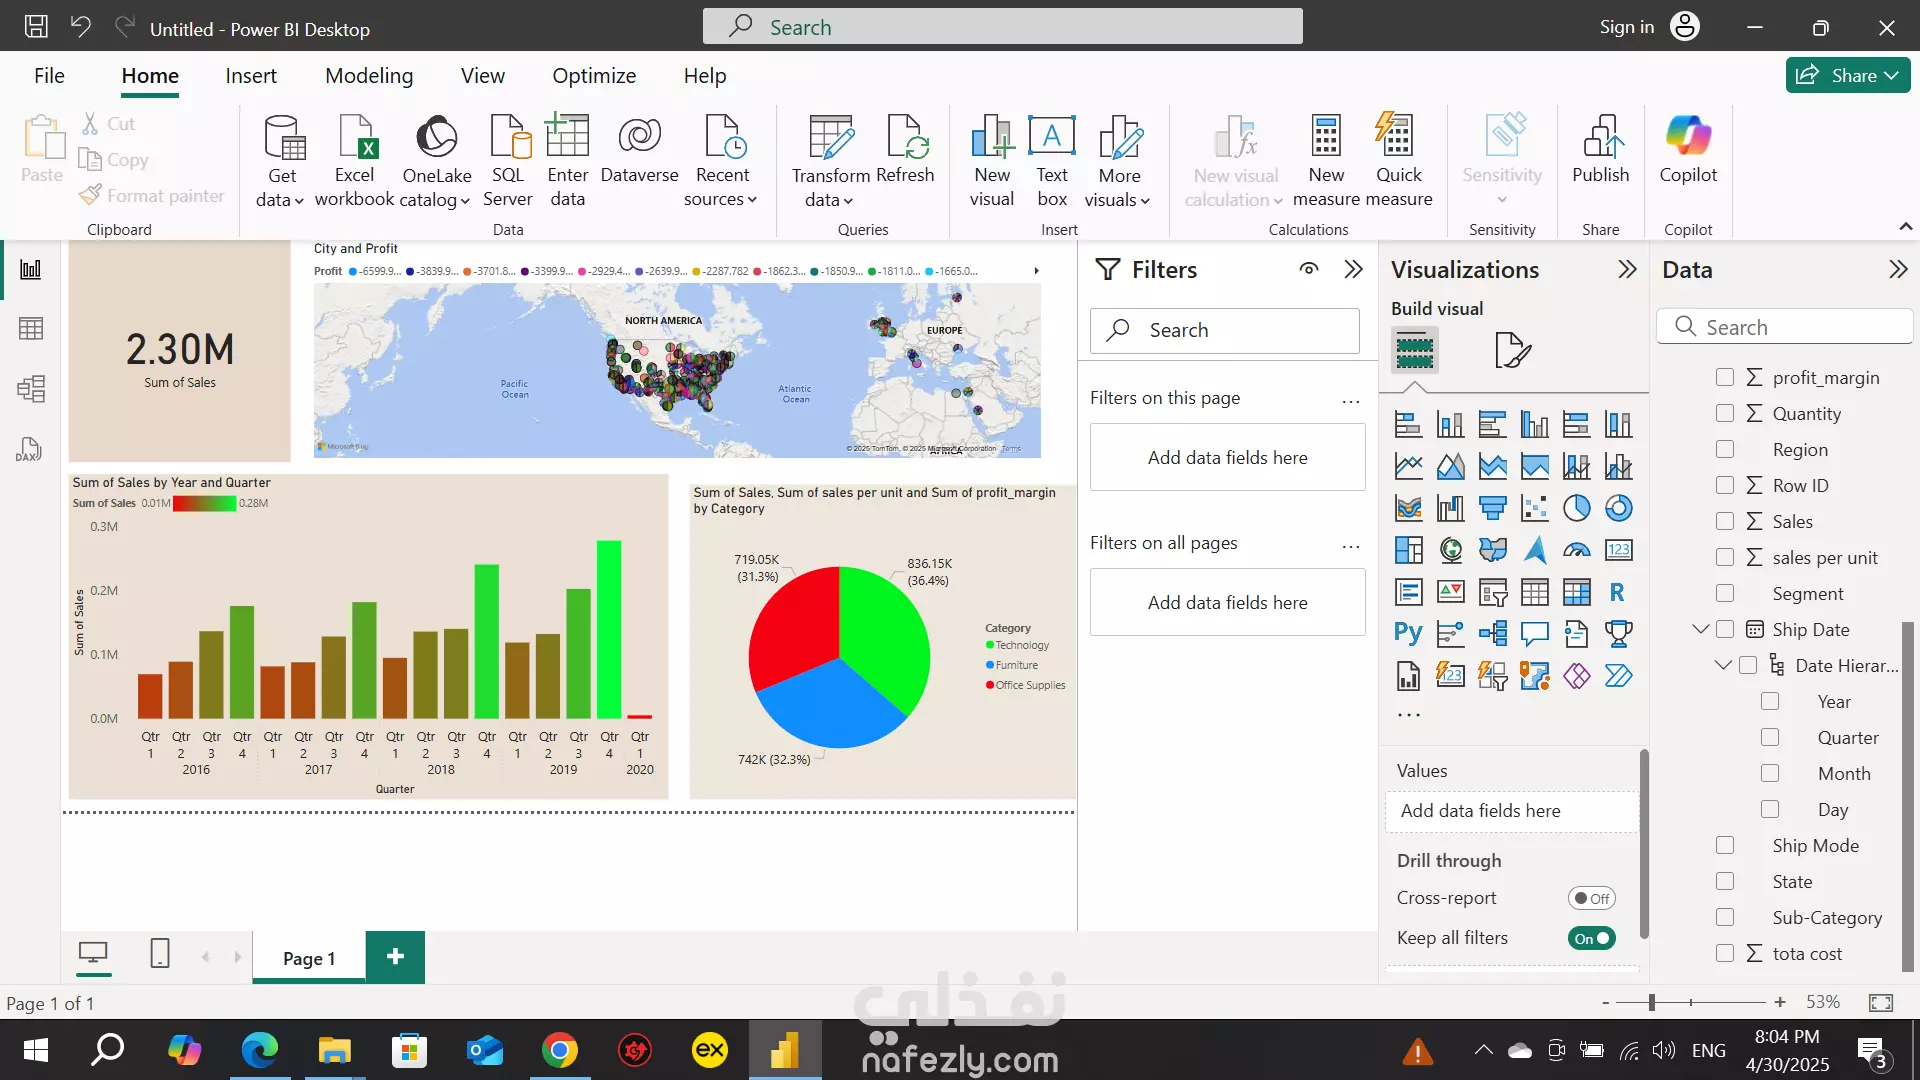This screenshot has width=1920, height=1080.
Task: Create a New measure
Action: (1326, 160)
